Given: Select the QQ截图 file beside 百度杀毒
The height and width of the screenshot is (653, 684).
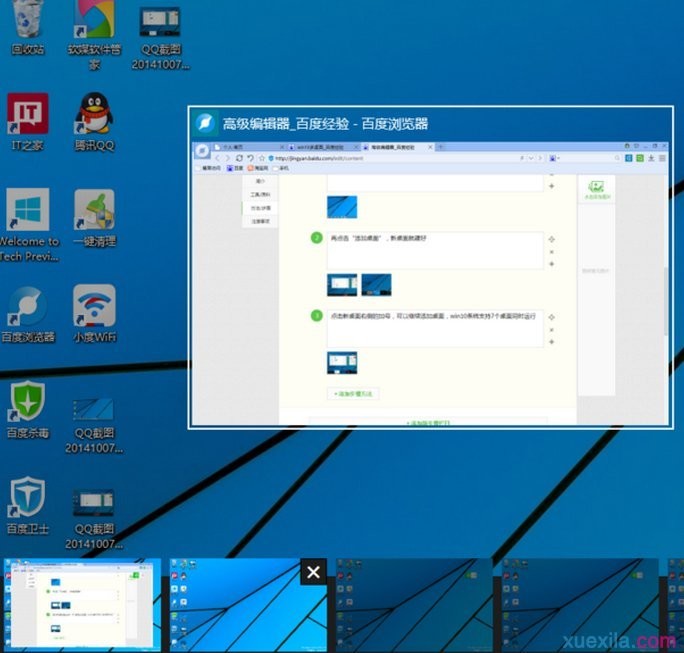Looking at the screenshot, I should pyautogui.click(x=94, y=424).
